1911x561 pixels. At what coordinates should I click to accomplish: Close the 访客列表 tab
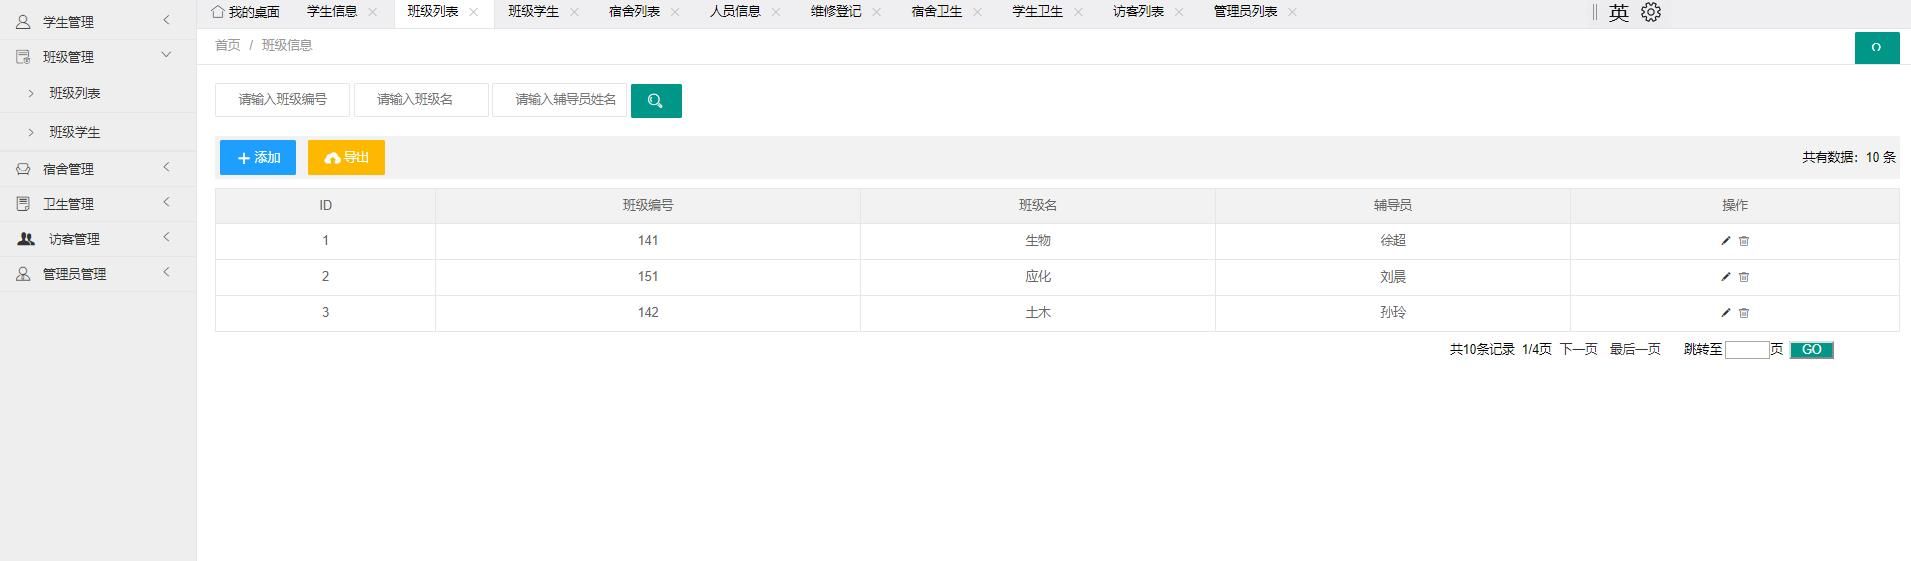tap(1179, 12)
